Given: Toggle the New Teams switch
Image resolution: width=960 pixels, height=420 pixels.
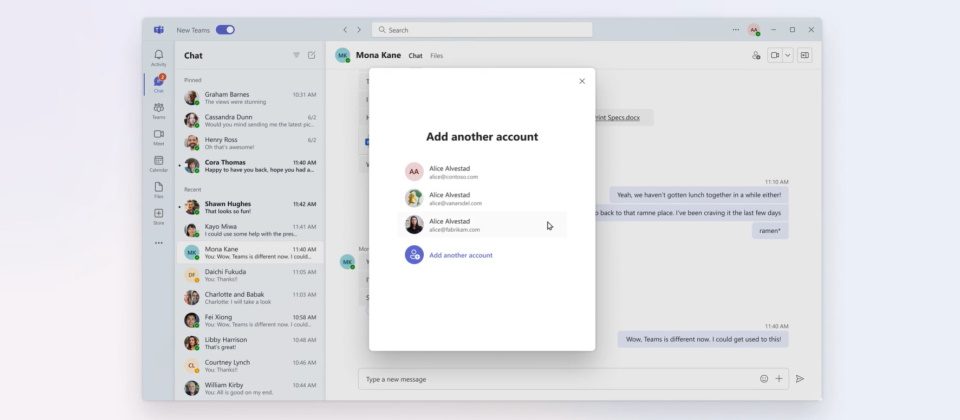Looking at the screenshot, I should click(225, 30).
